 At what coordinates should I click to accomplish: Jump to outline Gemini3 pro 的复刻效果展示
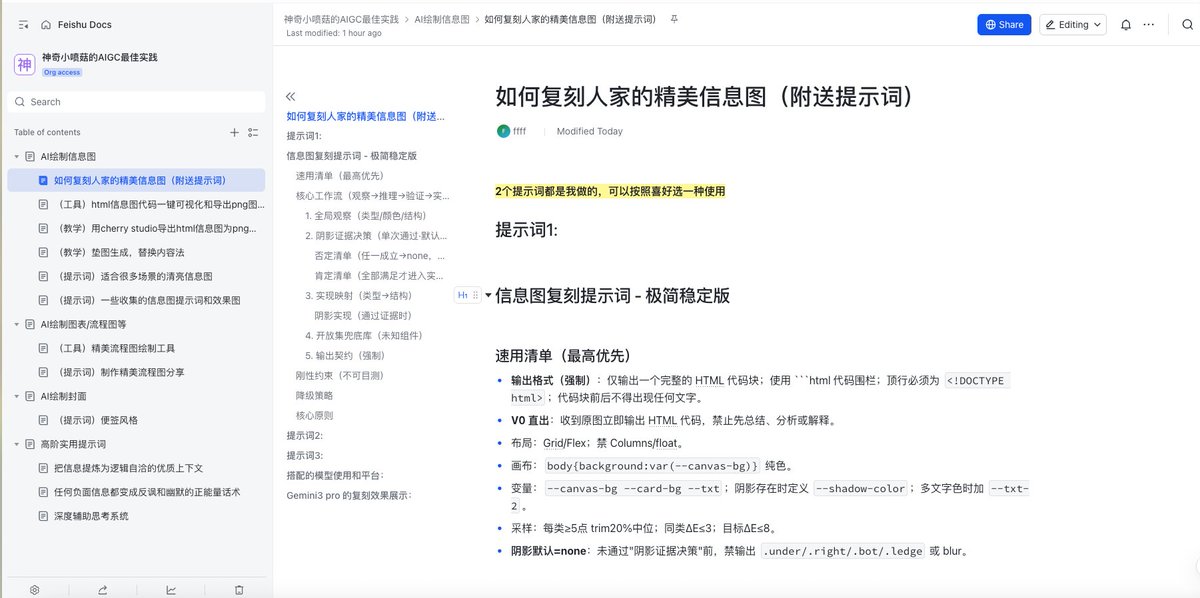coord(349,496)
